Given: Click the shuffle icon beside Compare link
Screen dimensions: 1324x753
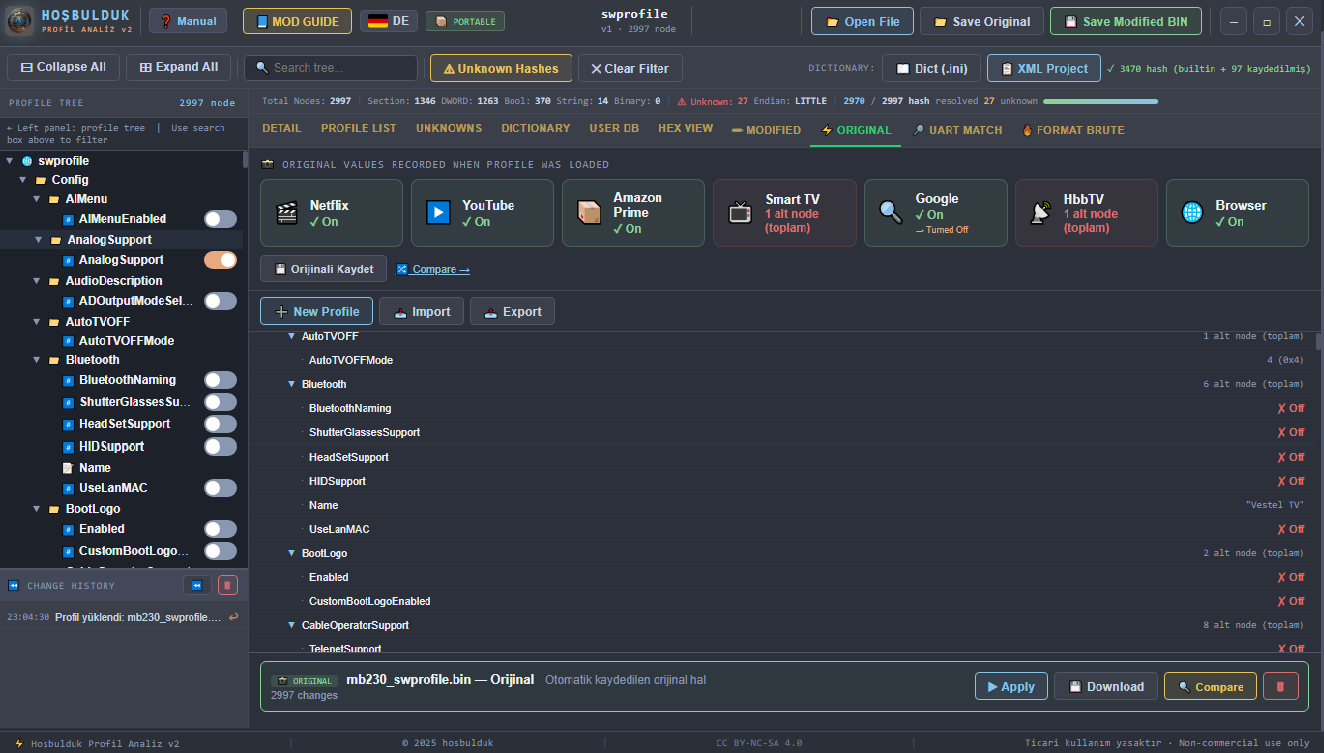Looking at the screenshot, I should tap(402, 269).
